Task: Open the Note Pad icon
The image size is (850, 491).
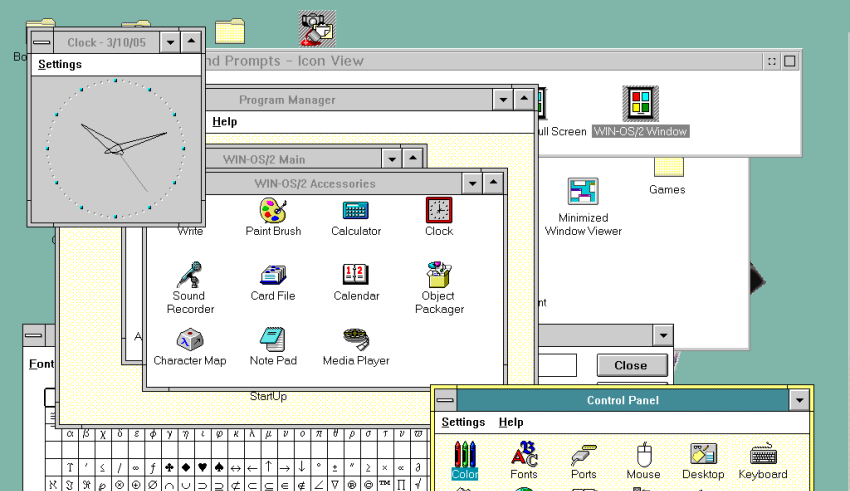Action: [x=273, y=339]
